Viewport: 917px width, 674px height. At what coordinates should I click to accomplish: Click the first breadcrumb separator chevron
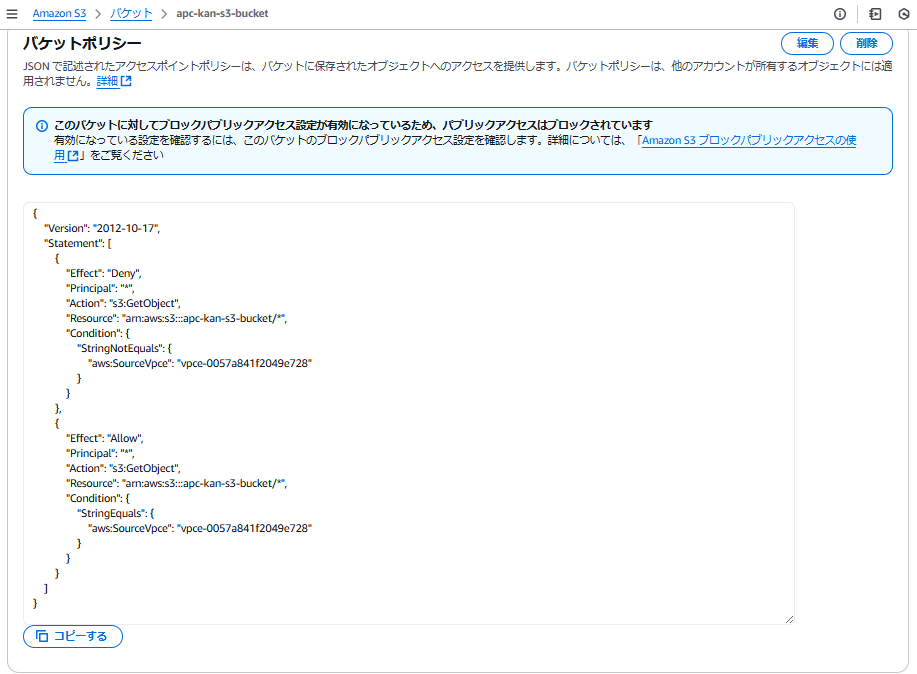pos(98,14)
